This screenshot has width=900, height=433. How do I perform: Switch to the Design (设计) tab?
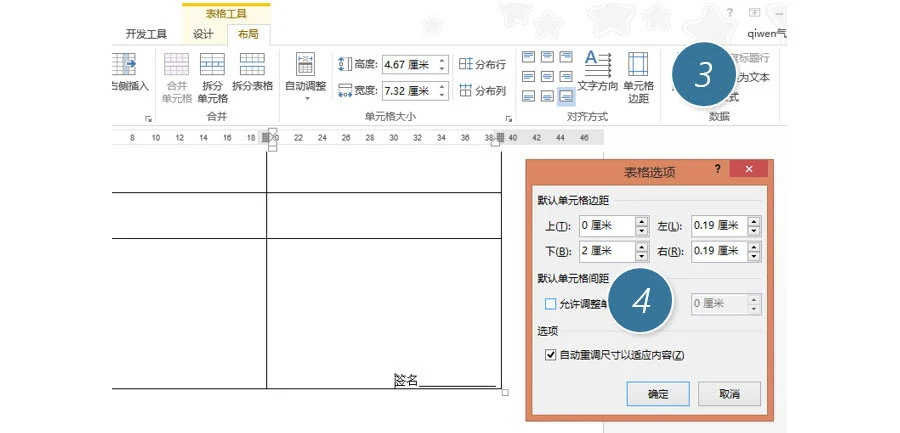pyautogui.click(x=203, y=33)
